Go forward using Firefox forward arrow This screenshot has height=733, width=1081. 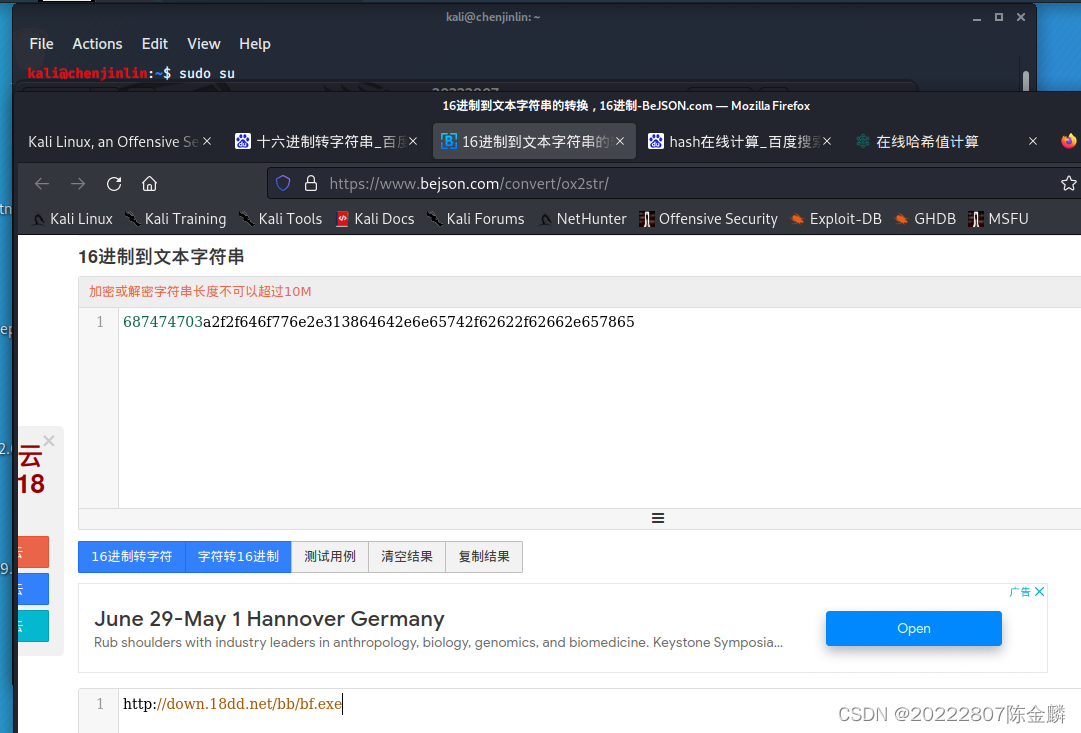pos(78,183)
